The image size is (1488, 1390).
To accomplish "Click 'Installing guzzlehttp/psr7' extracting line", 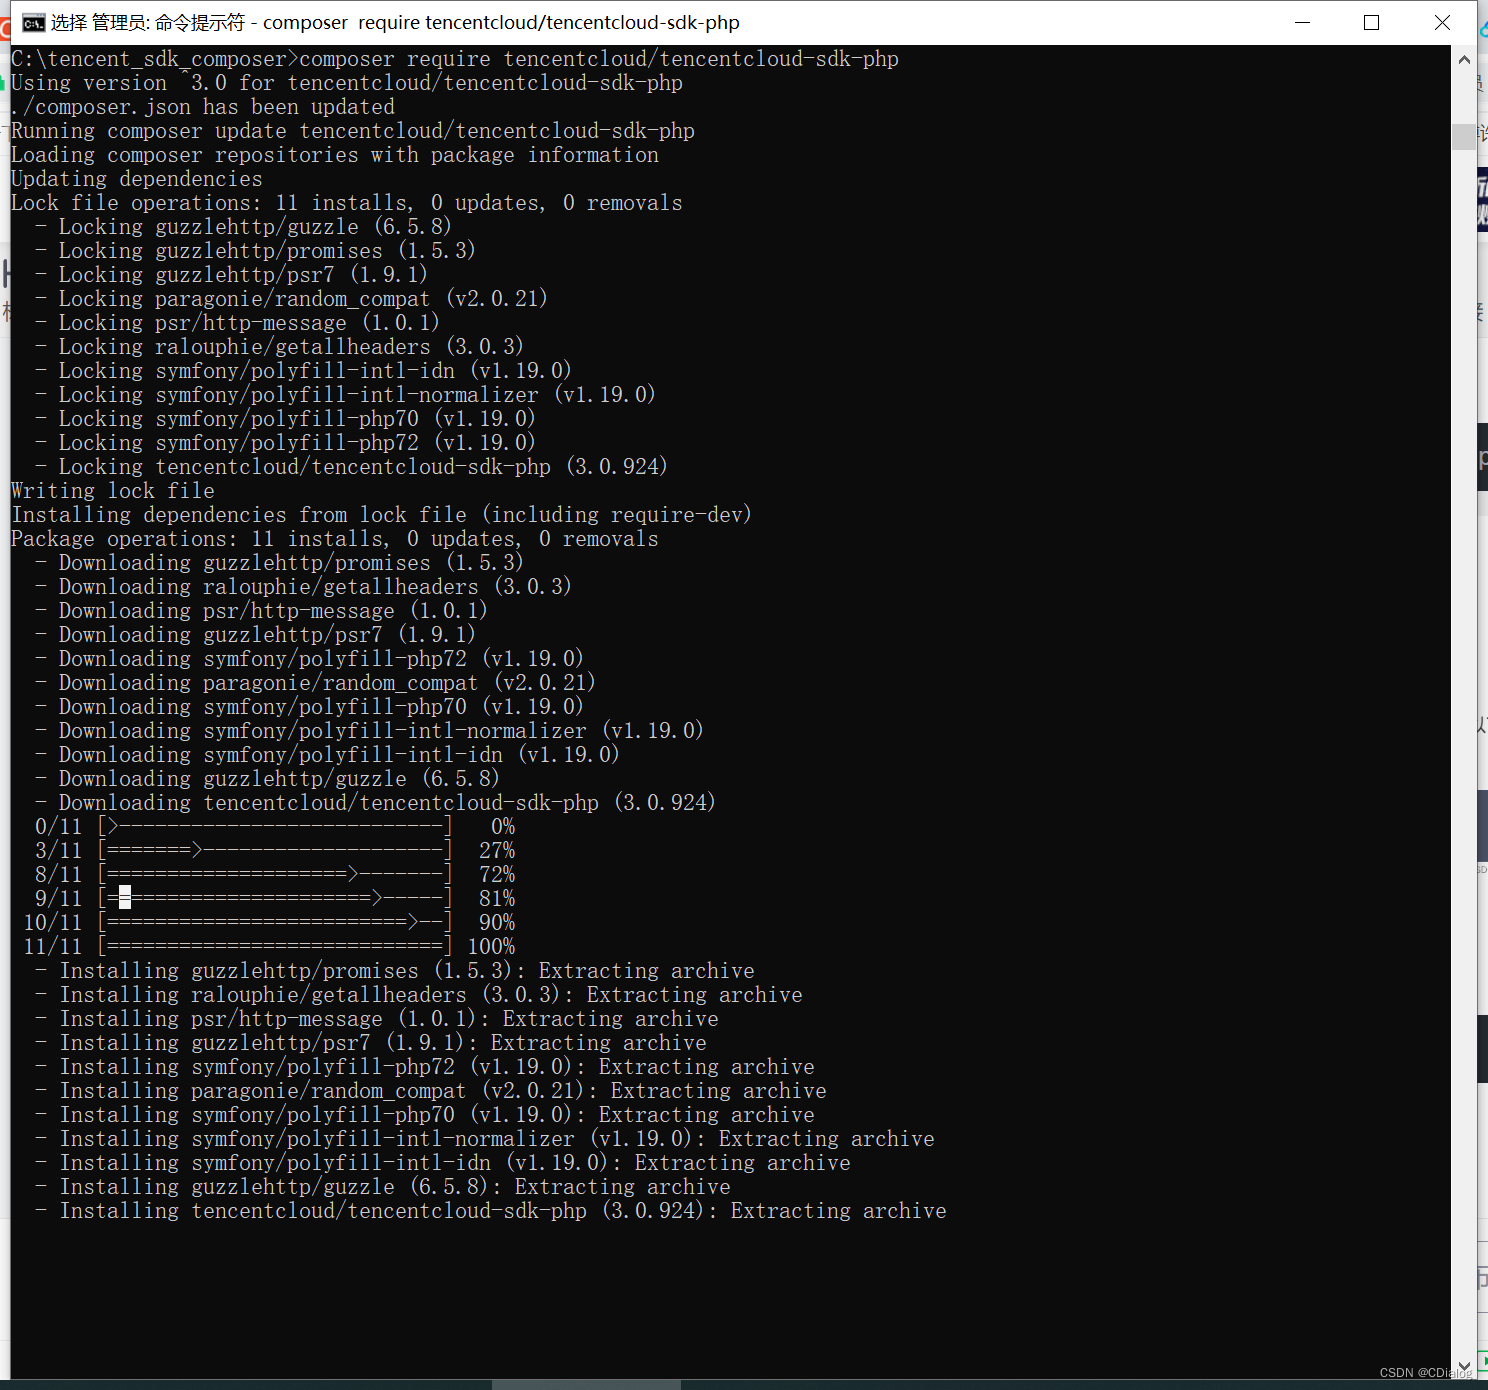I will click(371, 1043).
